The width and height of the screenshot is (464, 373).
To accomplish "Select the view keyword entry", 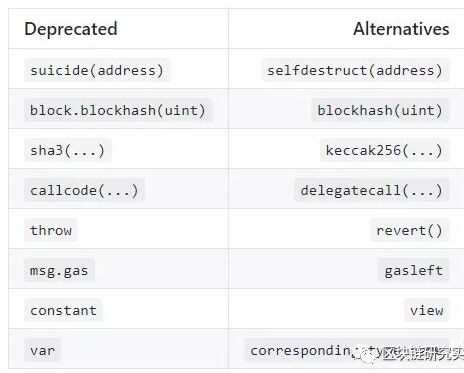I will (x=427, y=310).
